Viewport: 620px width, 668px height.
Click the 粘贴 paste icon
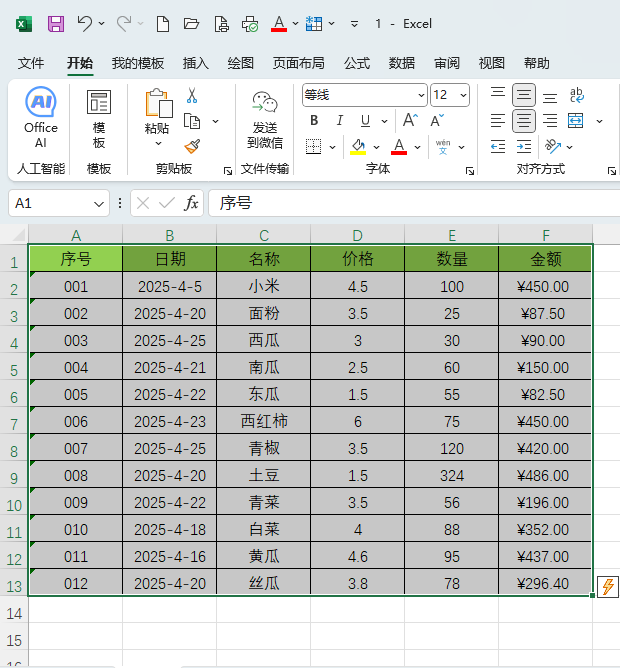pos(158,104)
